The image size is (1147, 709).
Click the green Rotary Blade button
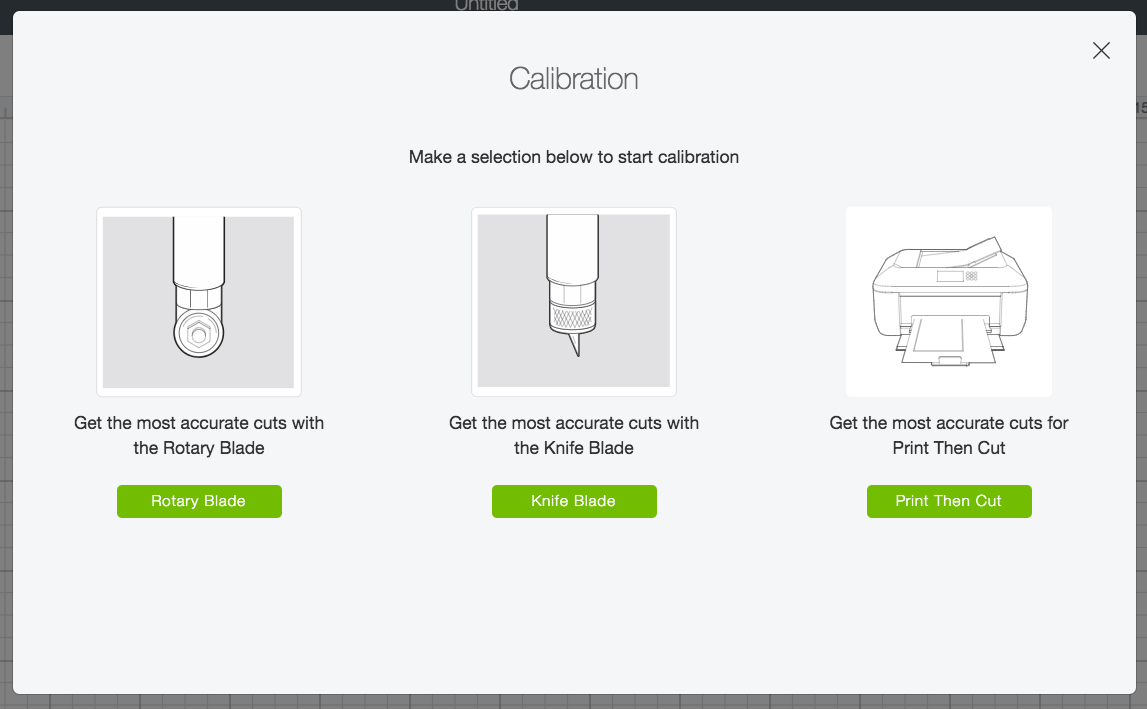click(199, 501)
